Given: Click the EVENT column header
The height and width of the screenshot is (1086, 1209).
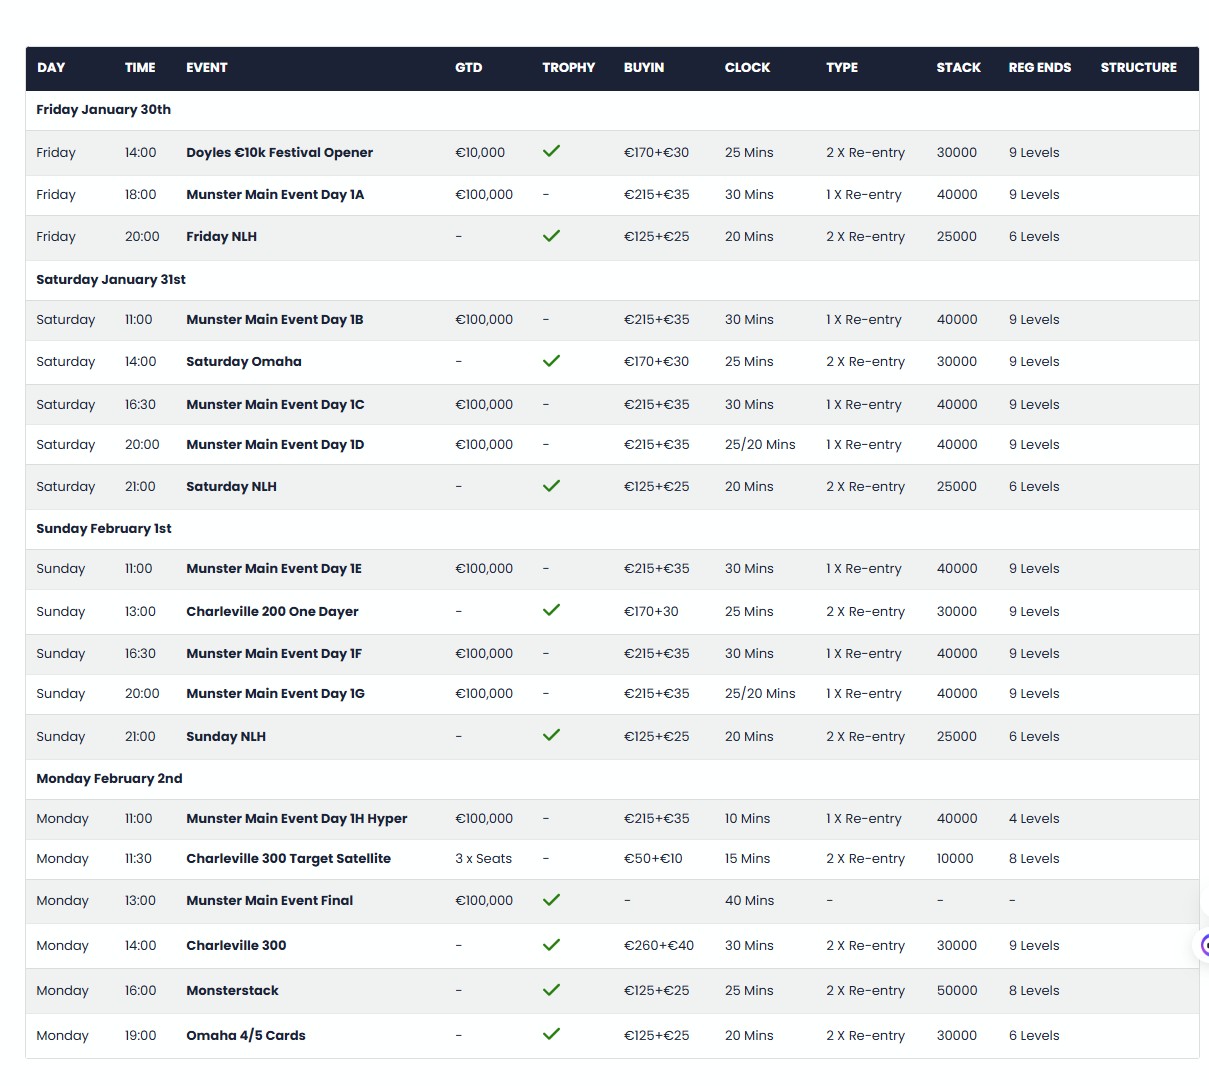Looking at the screenshot, I should (206, 68).
